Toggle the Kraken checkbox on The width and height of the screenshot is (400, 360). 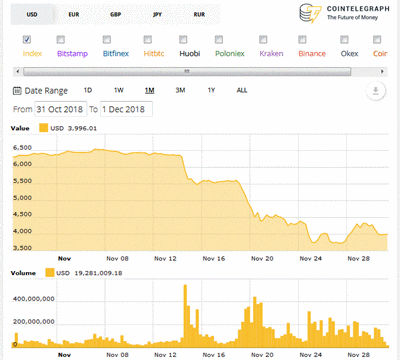pyautogui.click(x=263, y=40)
